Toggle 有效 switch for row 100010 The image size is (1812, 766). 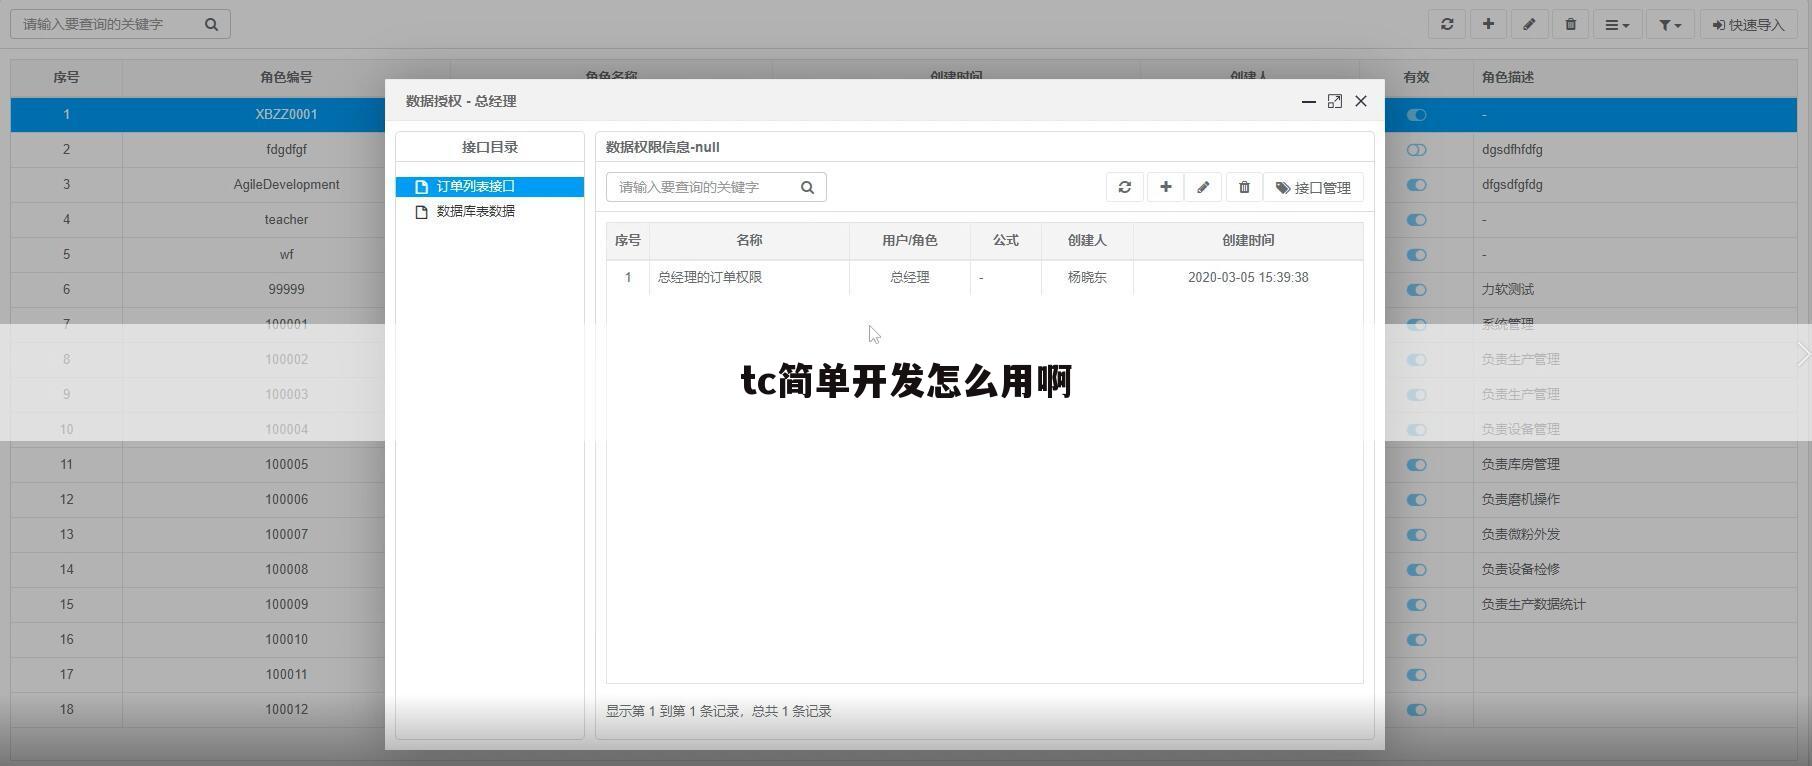pos(1416,640)
